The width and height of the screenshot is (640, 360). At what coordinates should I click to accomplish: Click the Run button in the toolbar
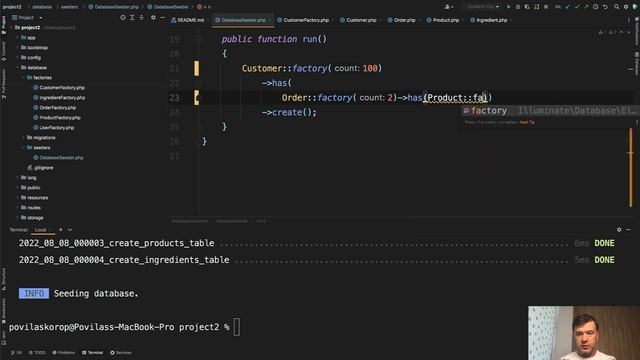tap(508, 7)
